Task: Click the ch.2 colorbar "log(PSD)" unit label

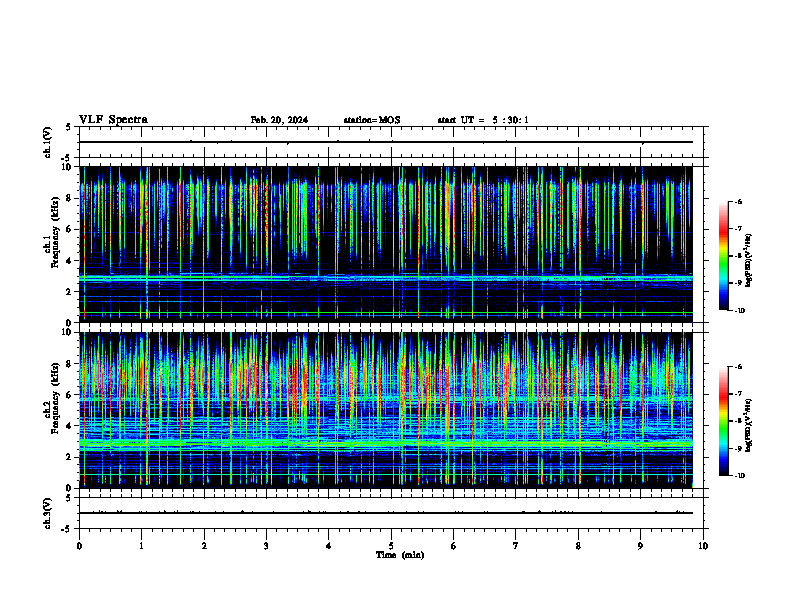Action: coord(749,425)
